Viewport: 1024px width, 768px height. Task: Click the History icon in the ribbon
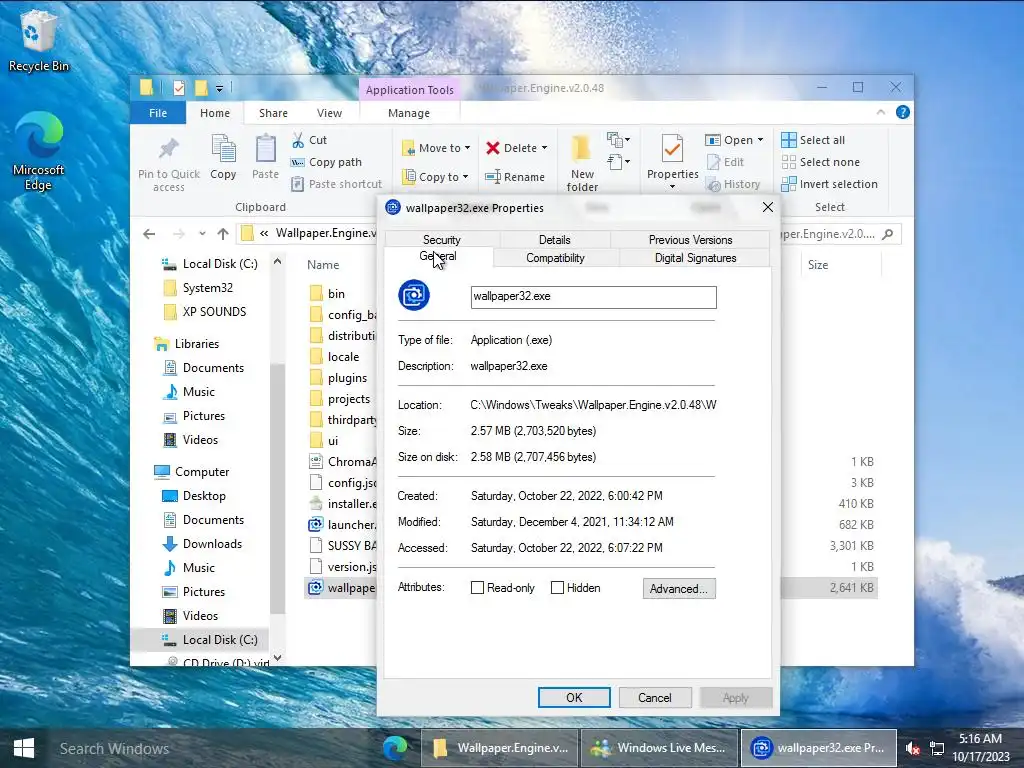tap(713, 185)
